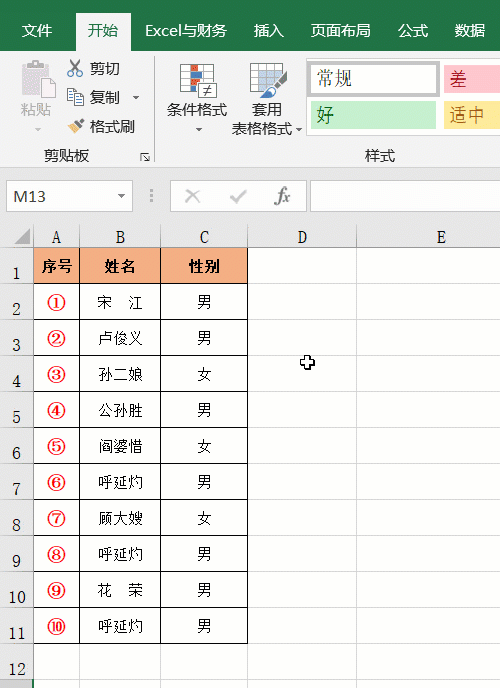This screenshot has height=688, width=500.
Task: Apply the 适中 cell style
Action: click(x=472, y=115)
